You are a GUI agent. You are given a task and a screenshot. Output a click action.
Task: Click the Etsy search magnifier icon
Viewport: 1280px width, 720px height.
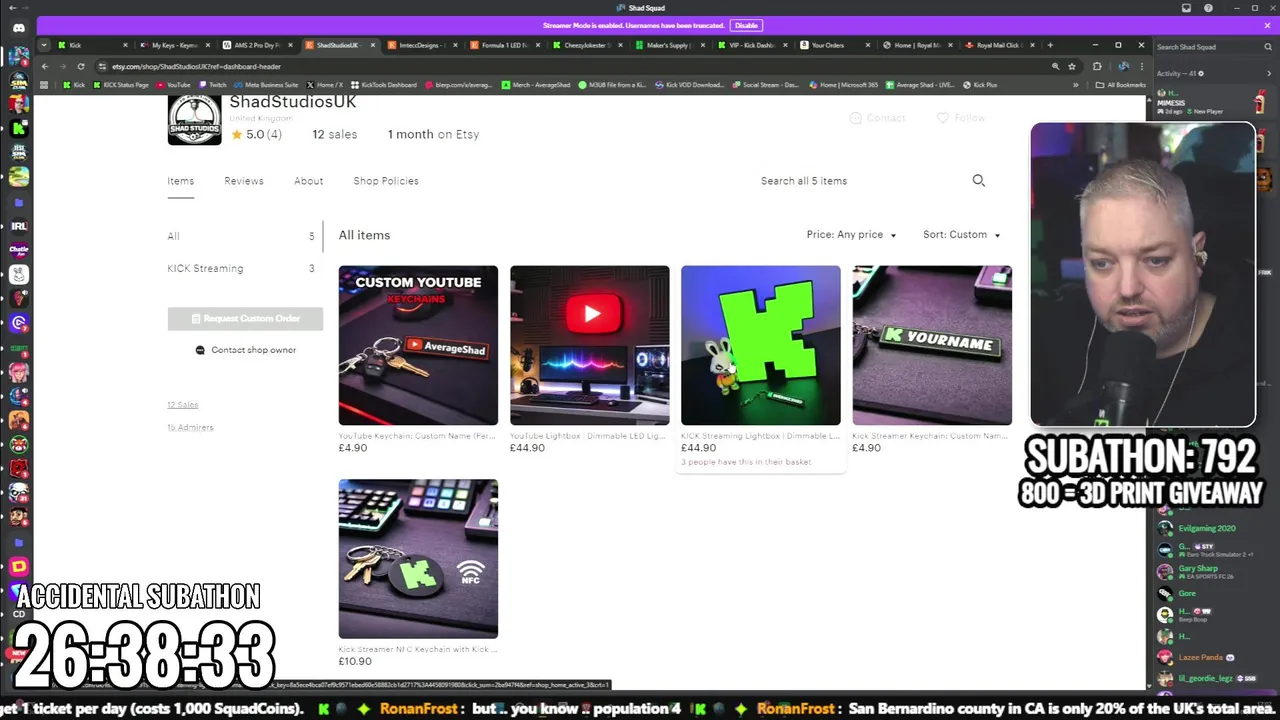979,181
